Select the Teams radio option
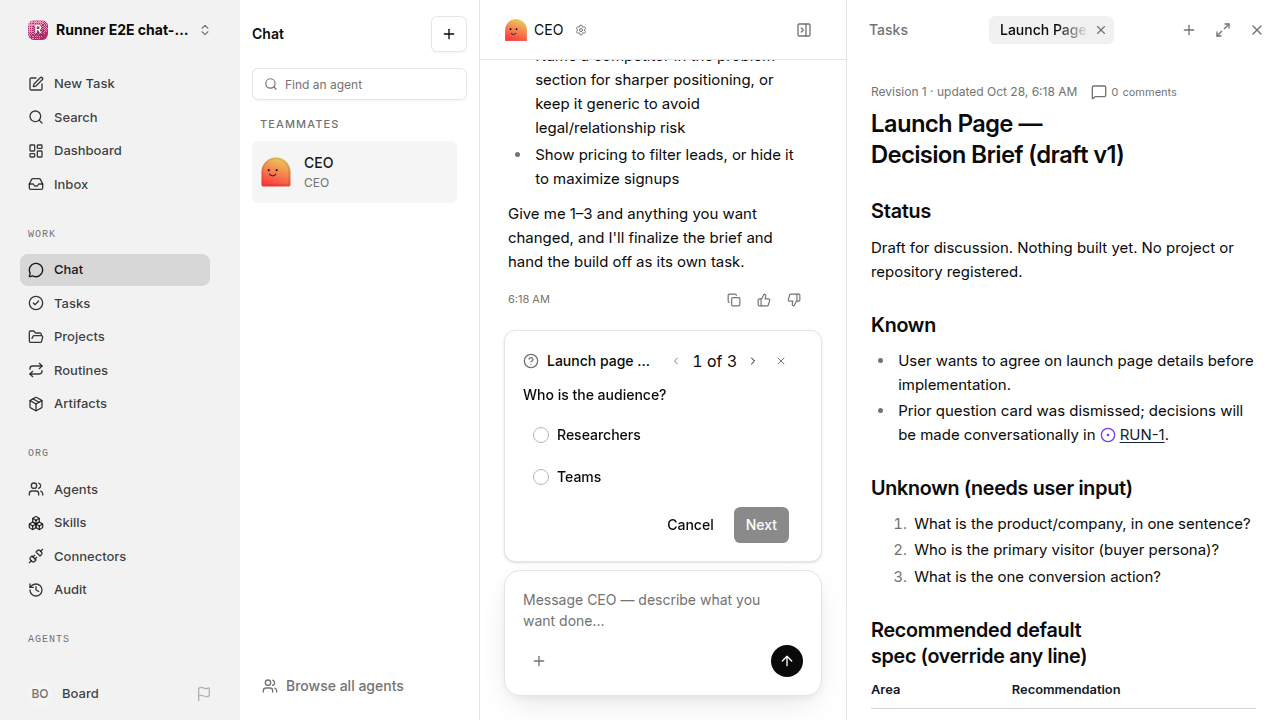 click(541, 477)
